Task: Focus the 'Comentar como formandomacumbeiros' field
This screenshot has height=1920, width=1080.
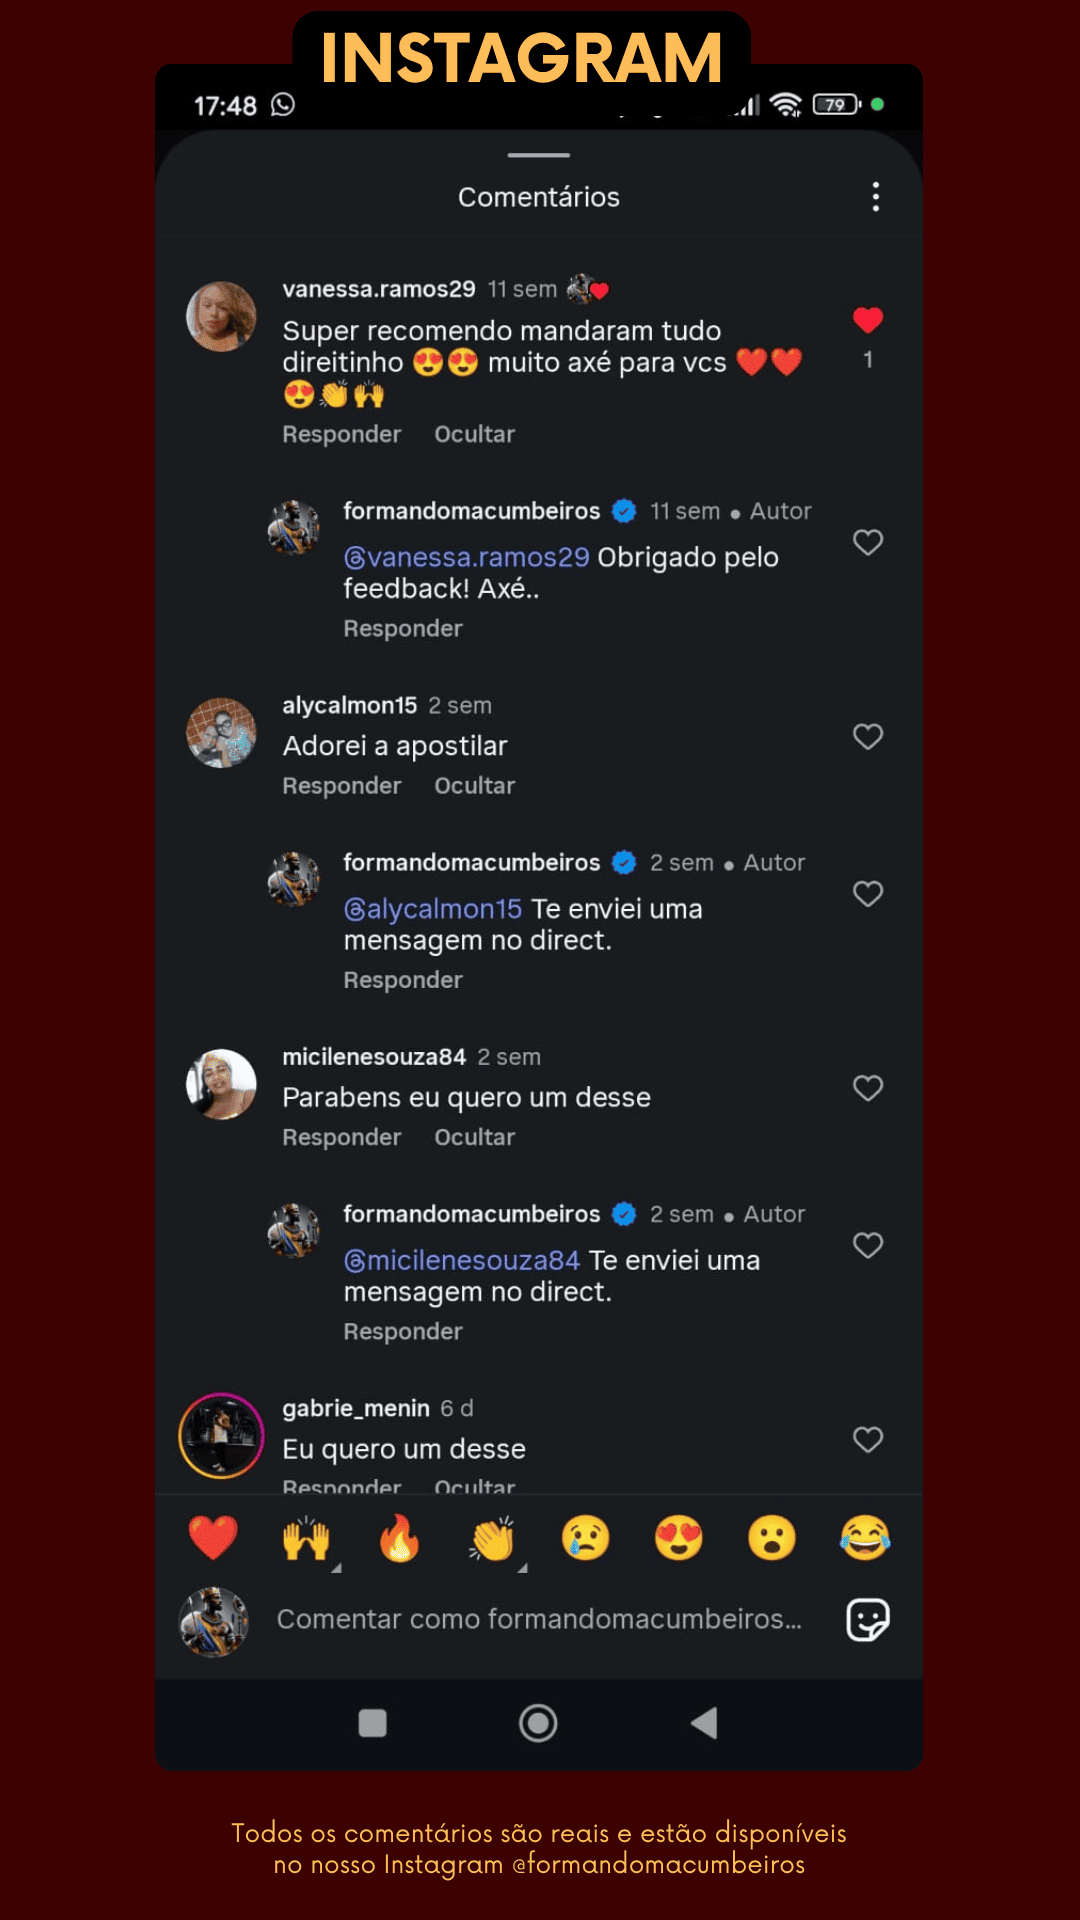Action: tap(539, 1619)
